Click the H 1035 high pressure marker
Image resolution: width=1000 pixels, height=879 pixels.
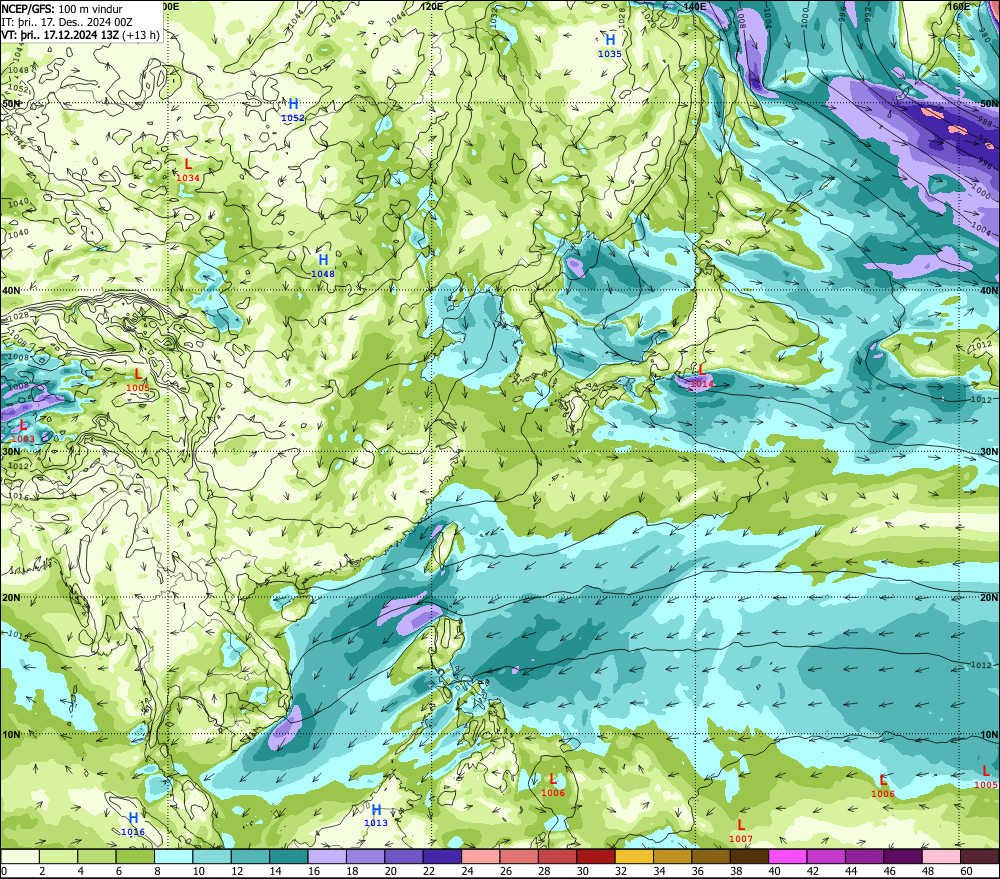610,45
